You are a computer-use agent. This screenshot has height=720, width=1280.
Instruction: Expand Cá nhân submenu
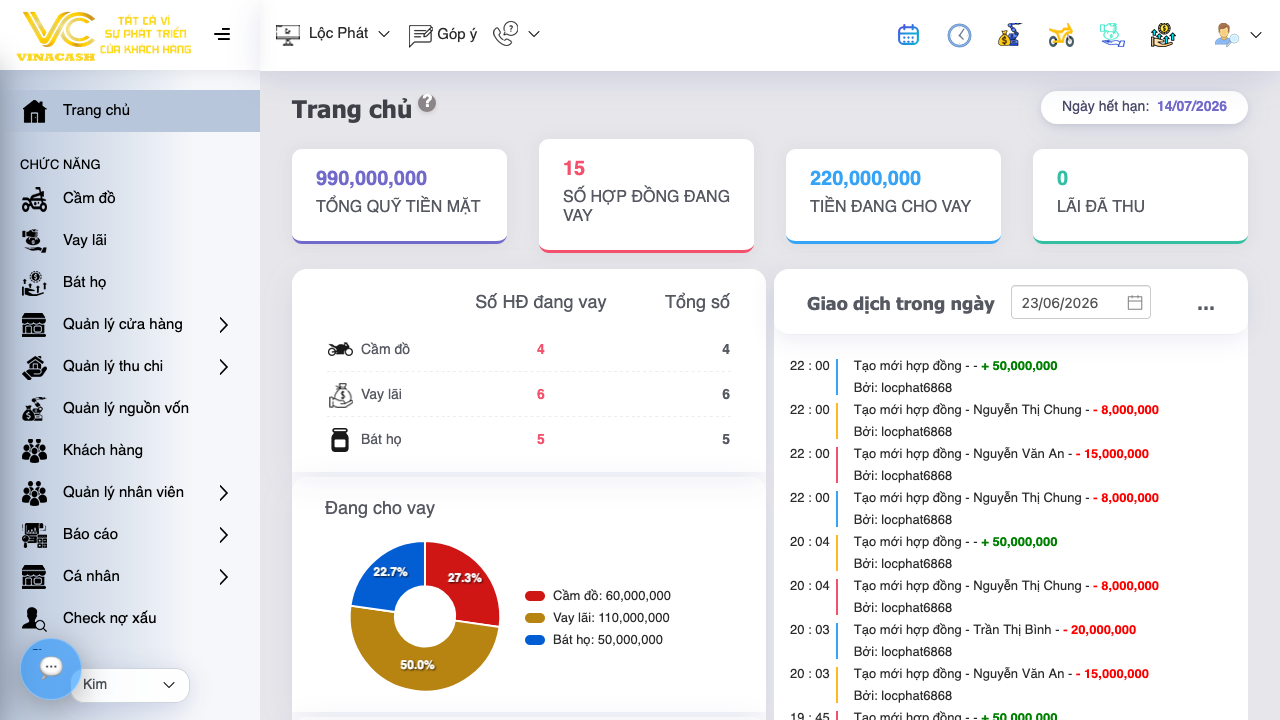224,576
